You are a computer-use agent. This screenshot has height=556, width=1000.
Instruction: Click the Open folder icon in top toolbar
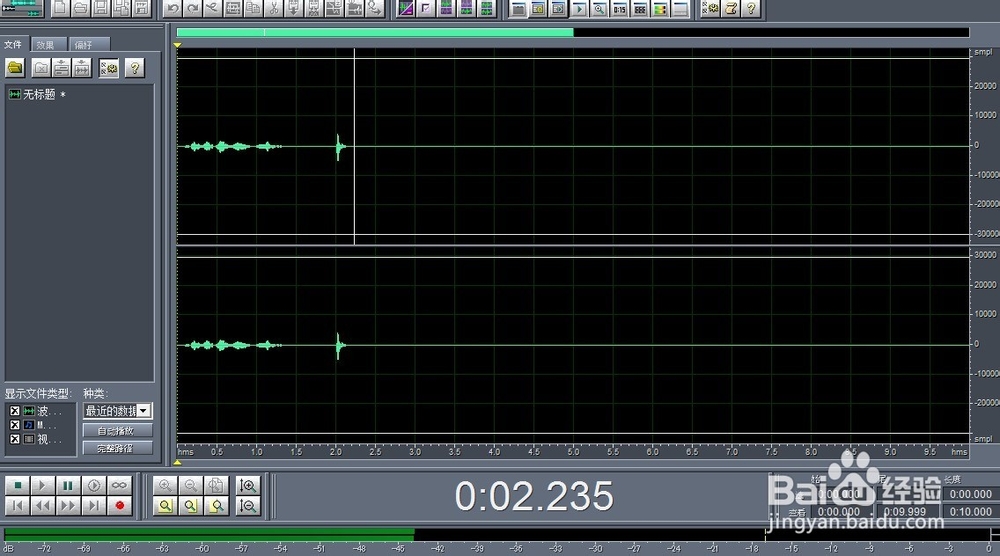click(80, 8)
